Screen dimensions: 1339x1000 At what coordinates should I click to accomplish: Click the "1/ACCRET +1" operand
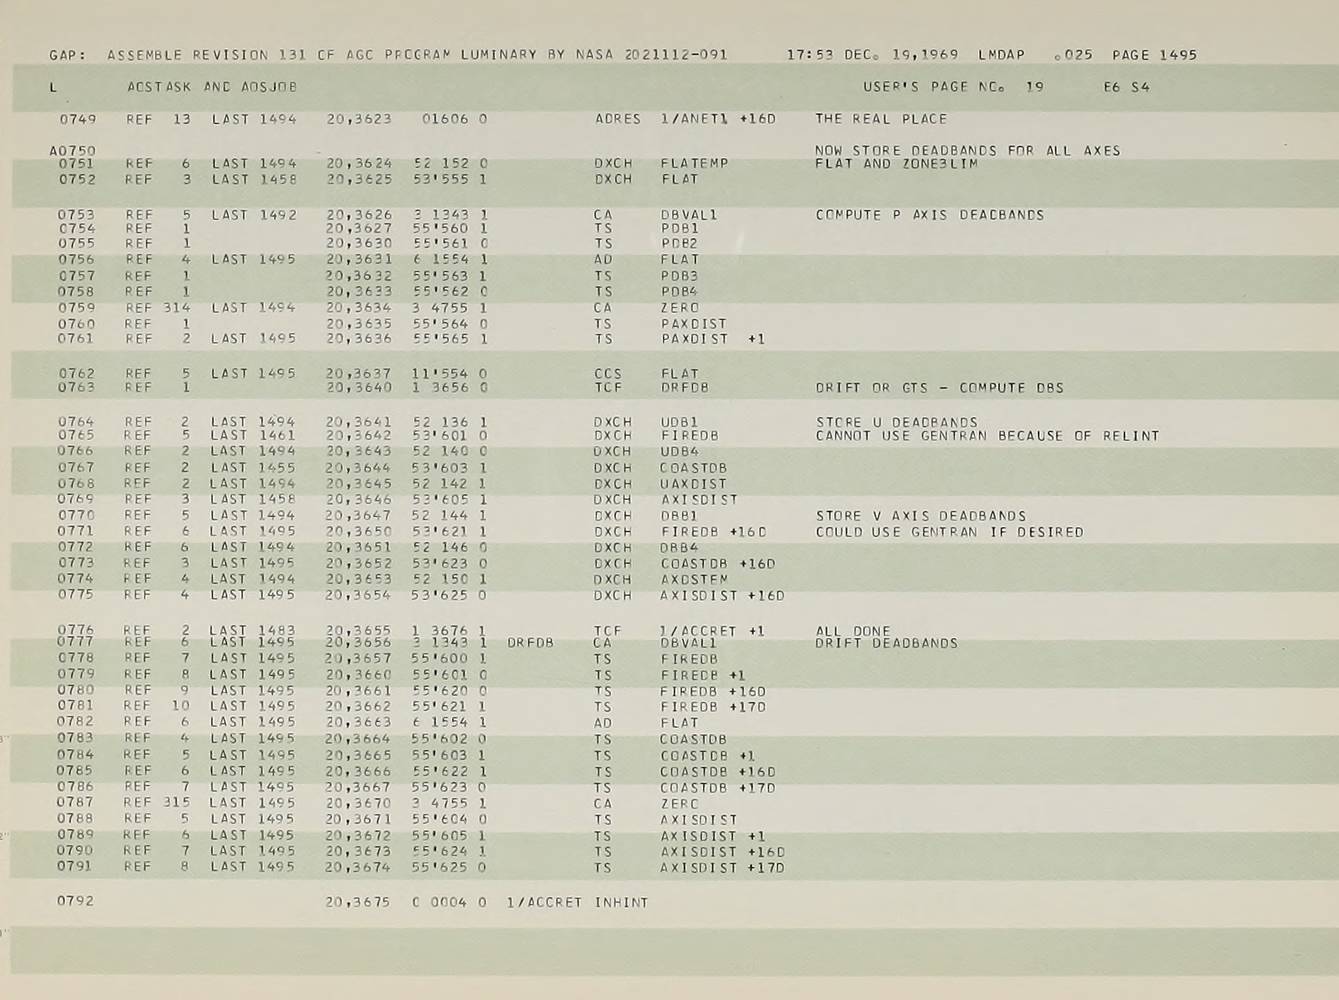[713, 631]
